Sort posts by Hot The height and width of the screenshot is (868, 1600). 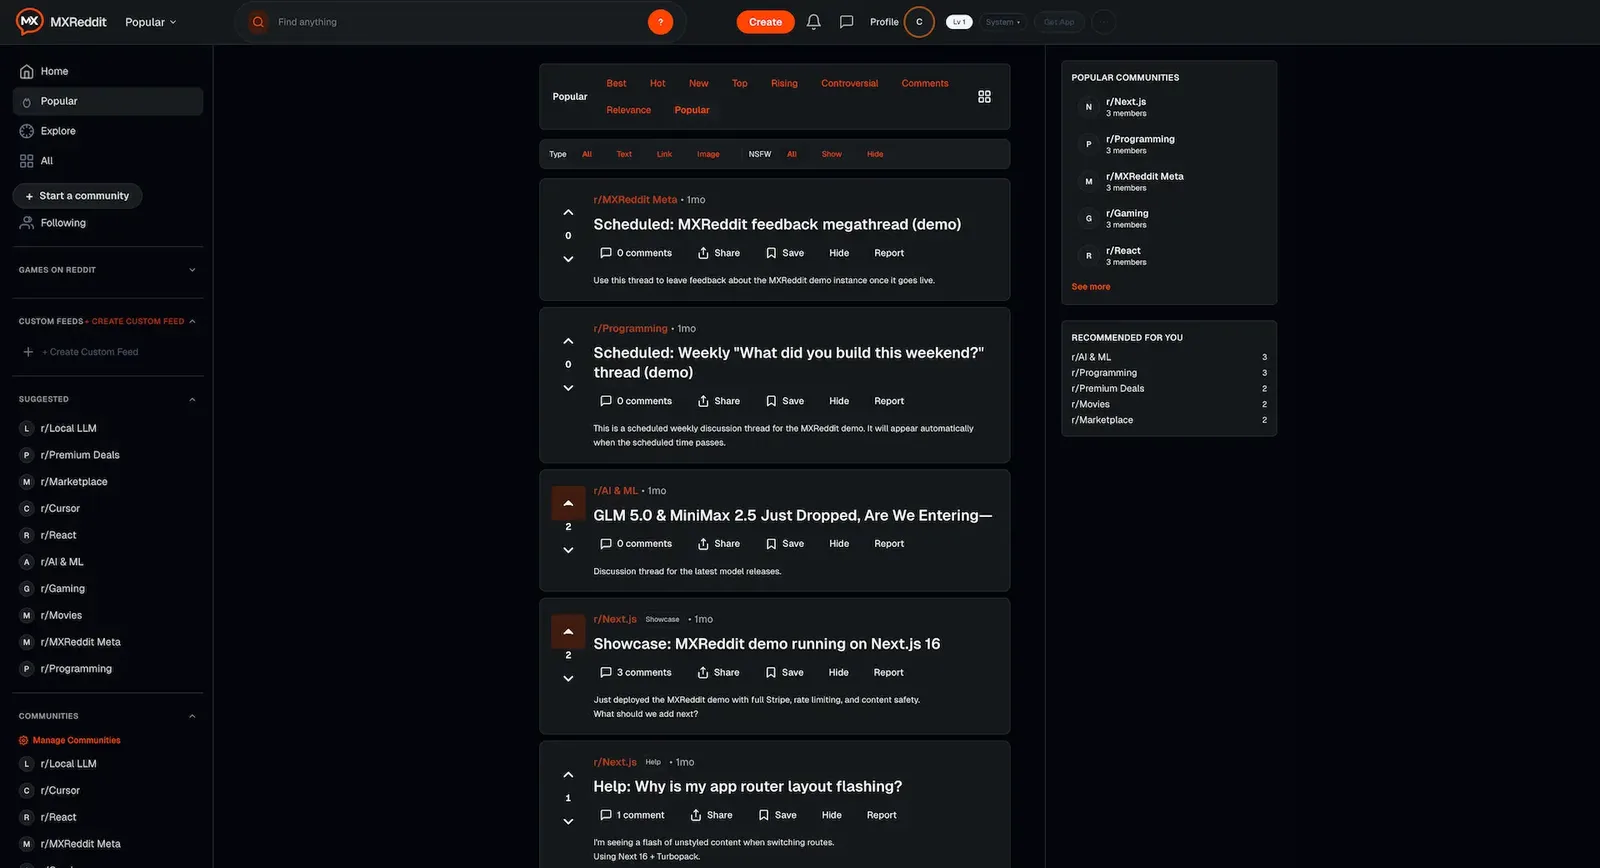point(657,84)
